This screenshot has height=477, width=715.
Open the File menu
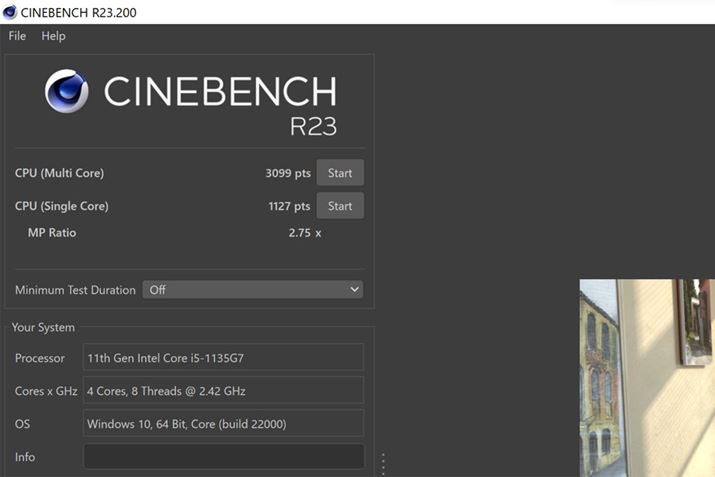tap(17, 36)
